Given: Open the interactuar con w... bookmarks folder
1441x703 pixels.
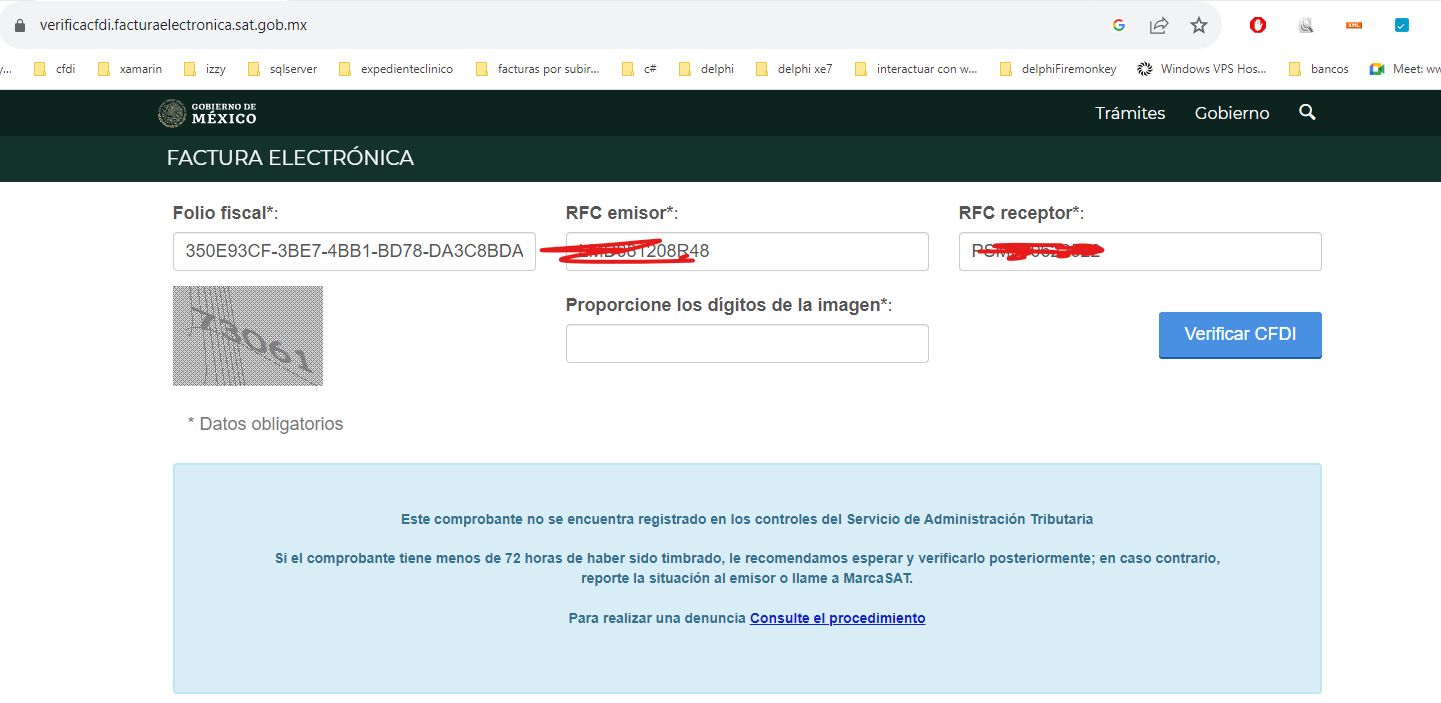Looking at the screenshot, I should 916,69.
